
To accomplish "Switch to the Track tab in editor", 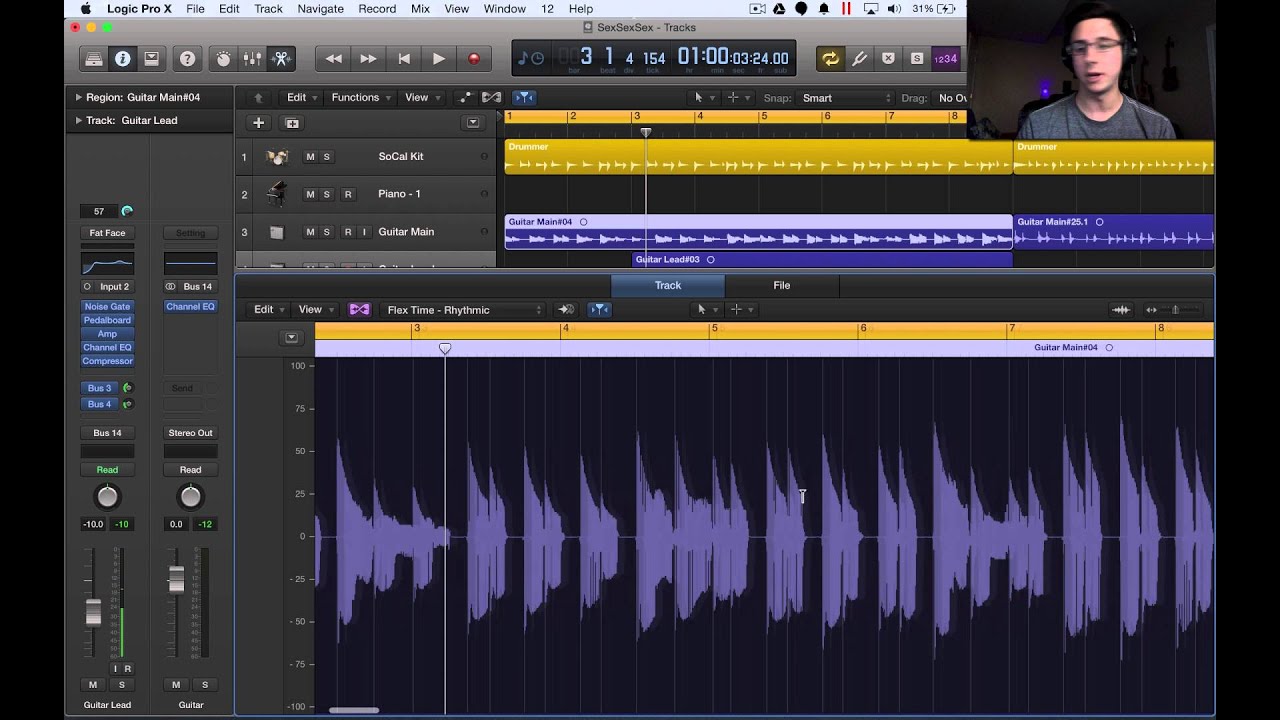I will (668, 286).
